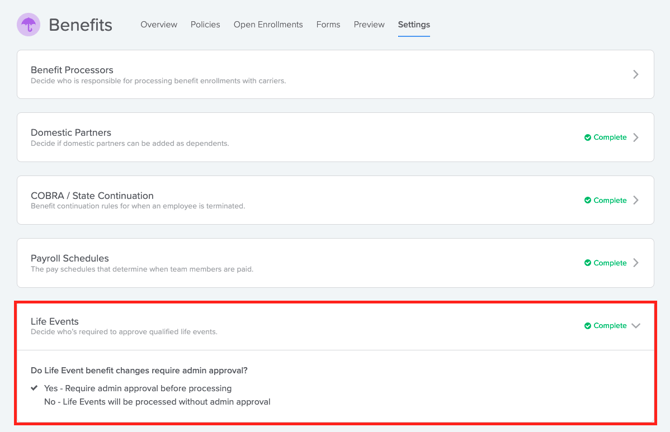670x432 pixels.
Task: Open the Forms tab
Action: tap(328, 25)
